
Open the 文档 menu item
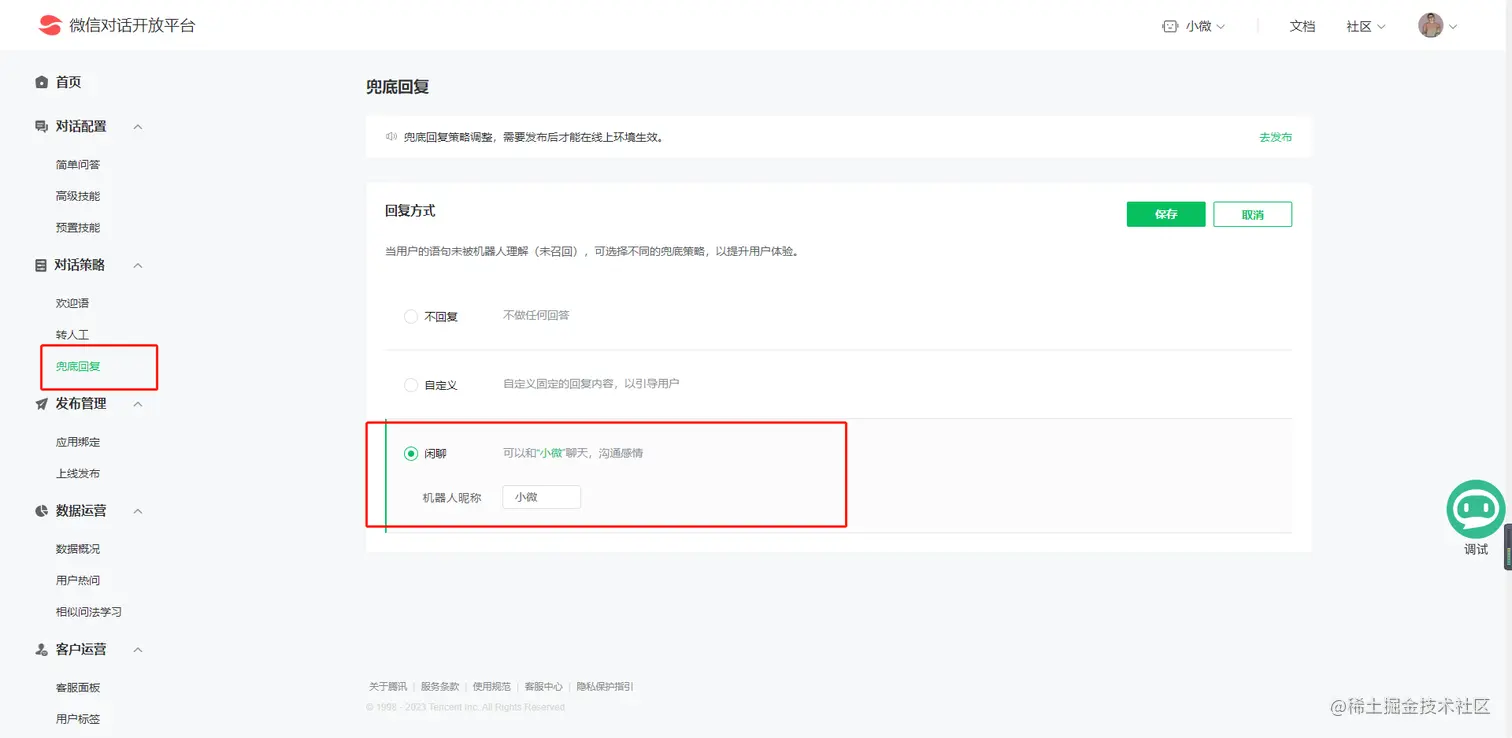pos(1302,26)
